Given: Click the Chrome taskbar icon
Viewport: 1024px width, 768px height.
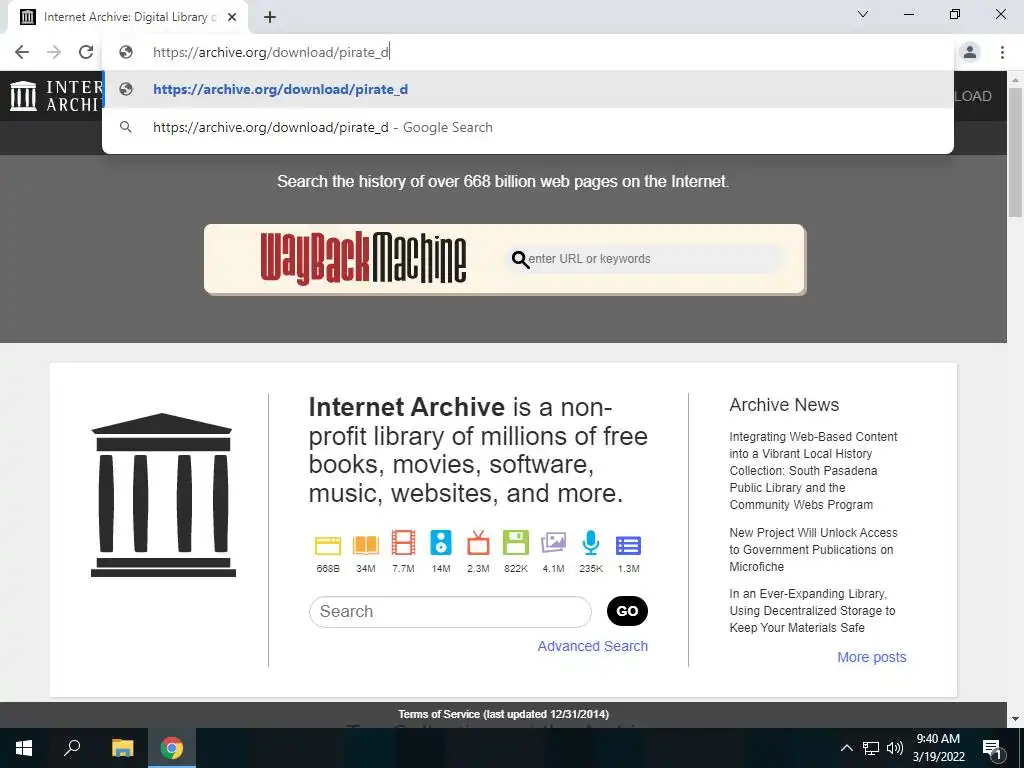Looking at the screenshot, I should tap(172, 748).
